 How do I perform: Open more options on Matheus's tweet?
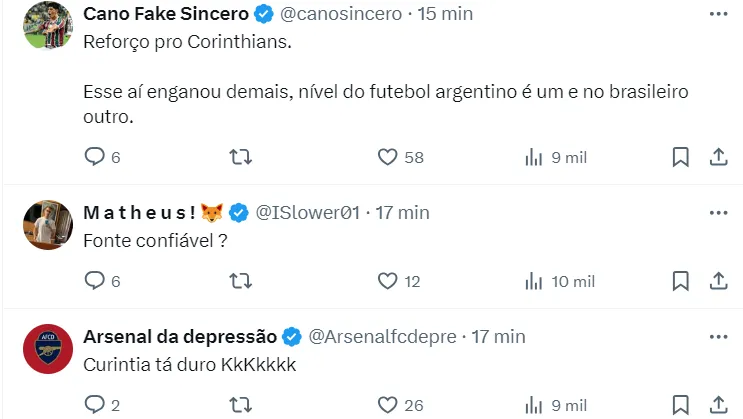[718, 212]
